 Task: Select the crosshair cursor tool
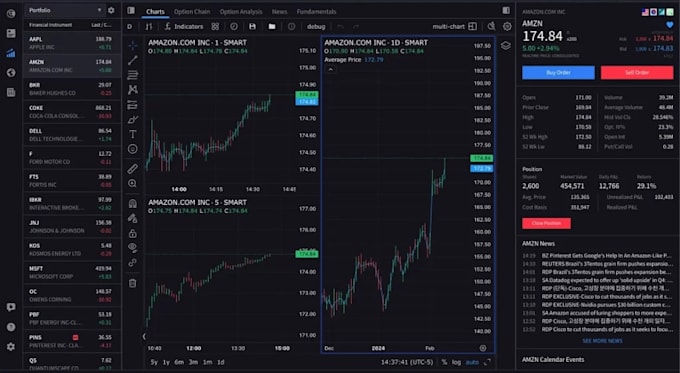(x=133, y=46)
